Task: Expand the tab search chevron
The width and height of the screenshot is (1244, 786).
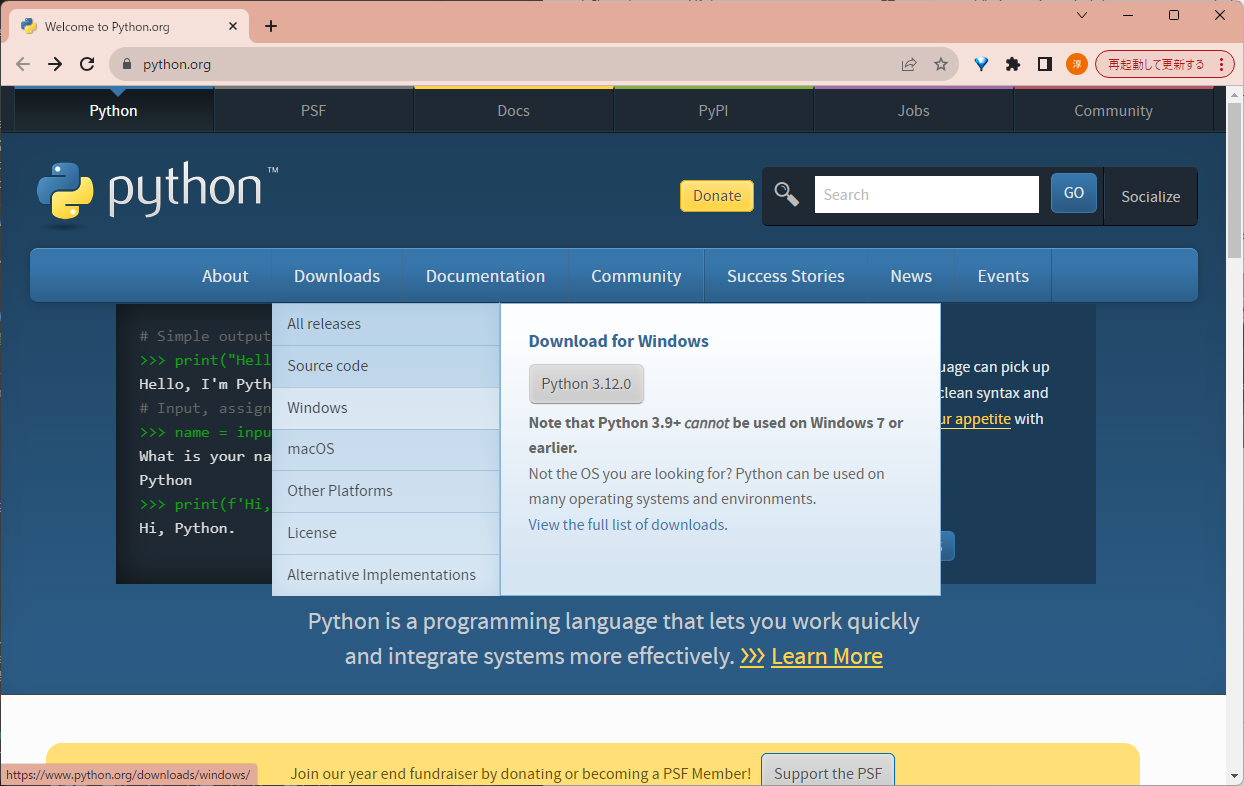Action: point(1082,15)
